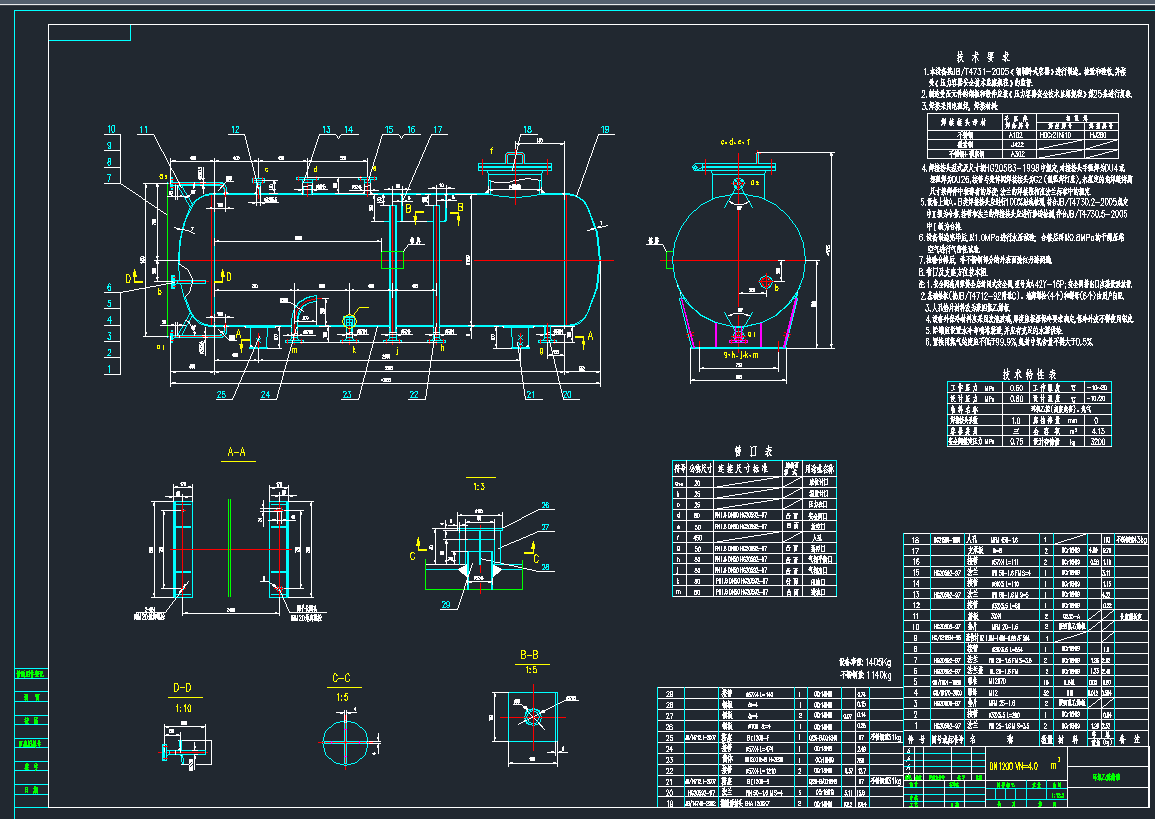Viewport: 1155px width, 819px height.
Task: Click callout number 23 below the tank
Action: click(x=347, y=395)
